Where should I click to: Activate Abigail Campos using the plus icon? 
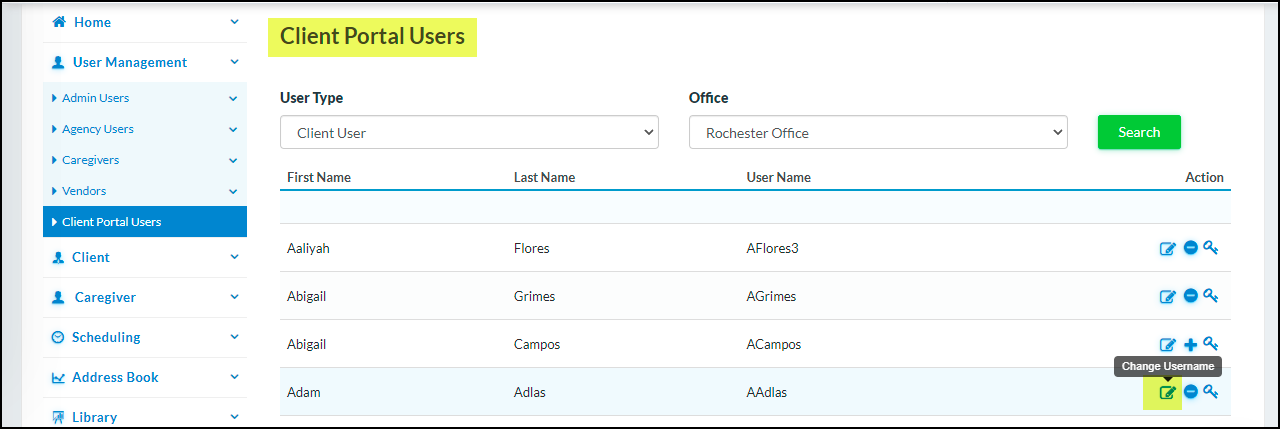point(1190,345)
